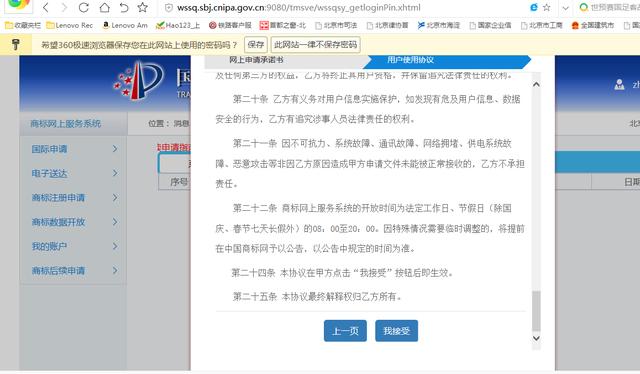Viewport: 640px width, 374px height.
Task: Open the Hao123_上 bookmark
Action: (178, 25)
